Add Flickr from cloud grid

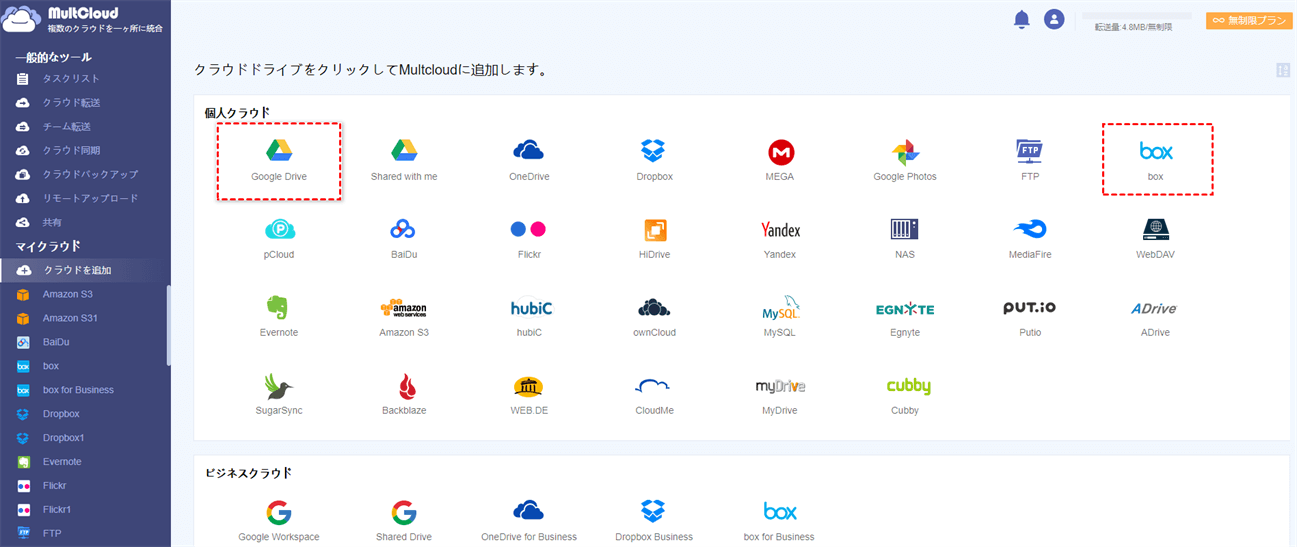pyautogui.click(x=529, y=239)
